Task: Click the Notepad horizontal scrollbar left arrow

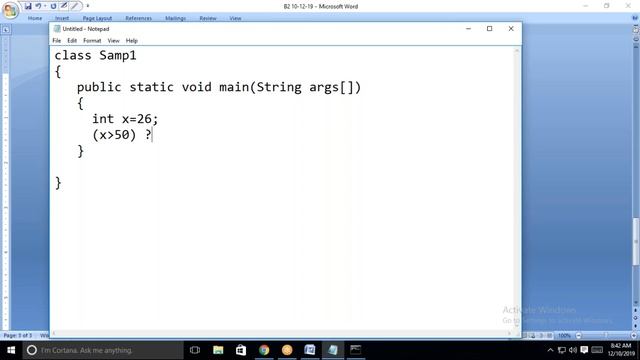Action: [x=53, y=333]
